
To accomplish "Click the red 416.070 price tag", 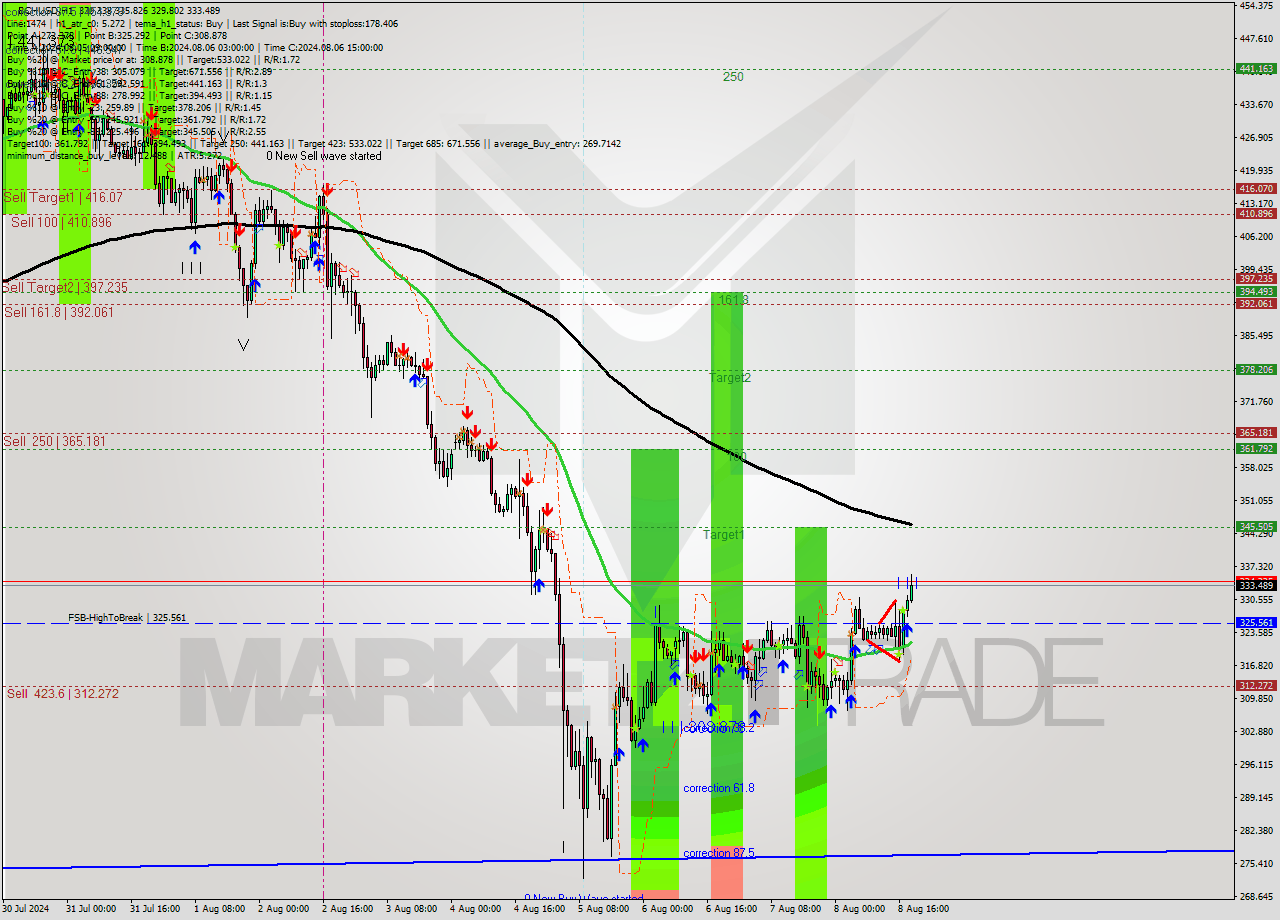I will 1256,188.
